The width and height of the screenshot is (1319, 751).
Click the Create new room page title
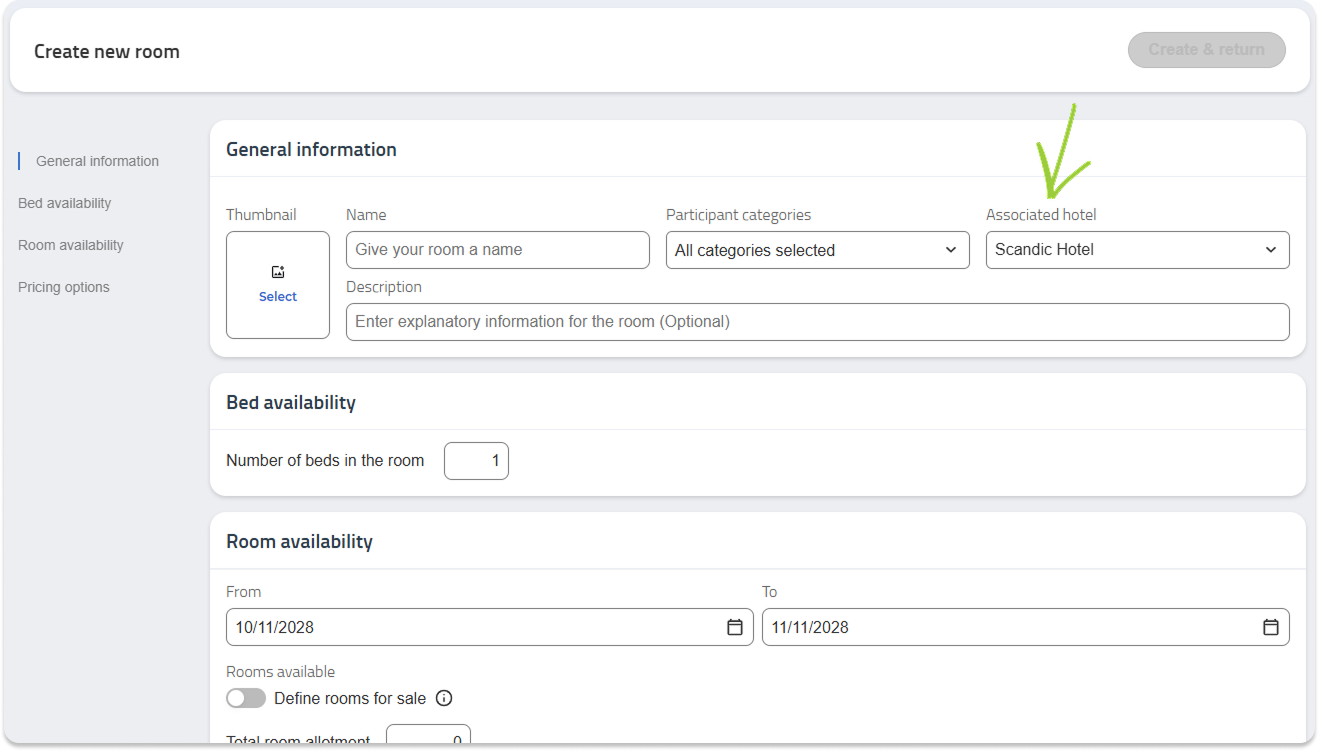[107, 51]
